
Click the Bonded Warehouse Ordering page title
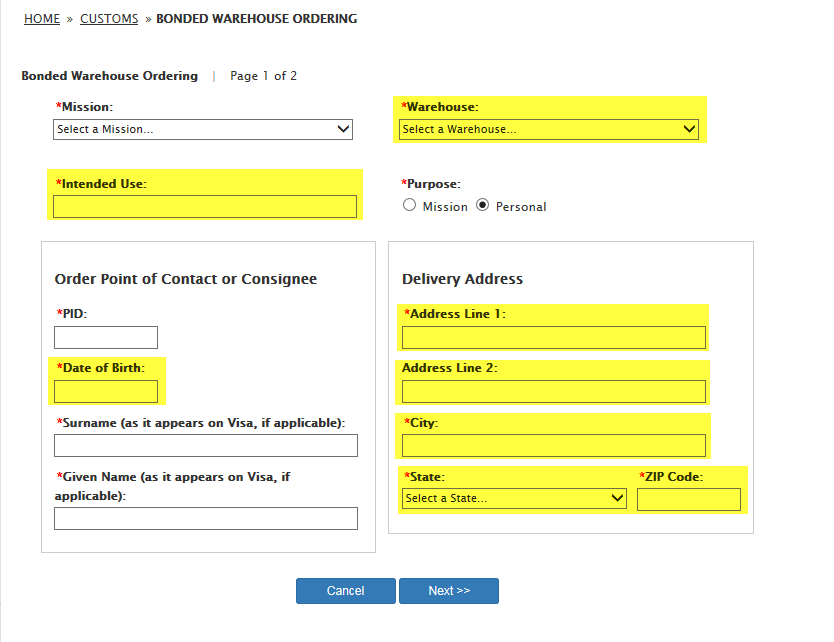click(x=110, y=76)
